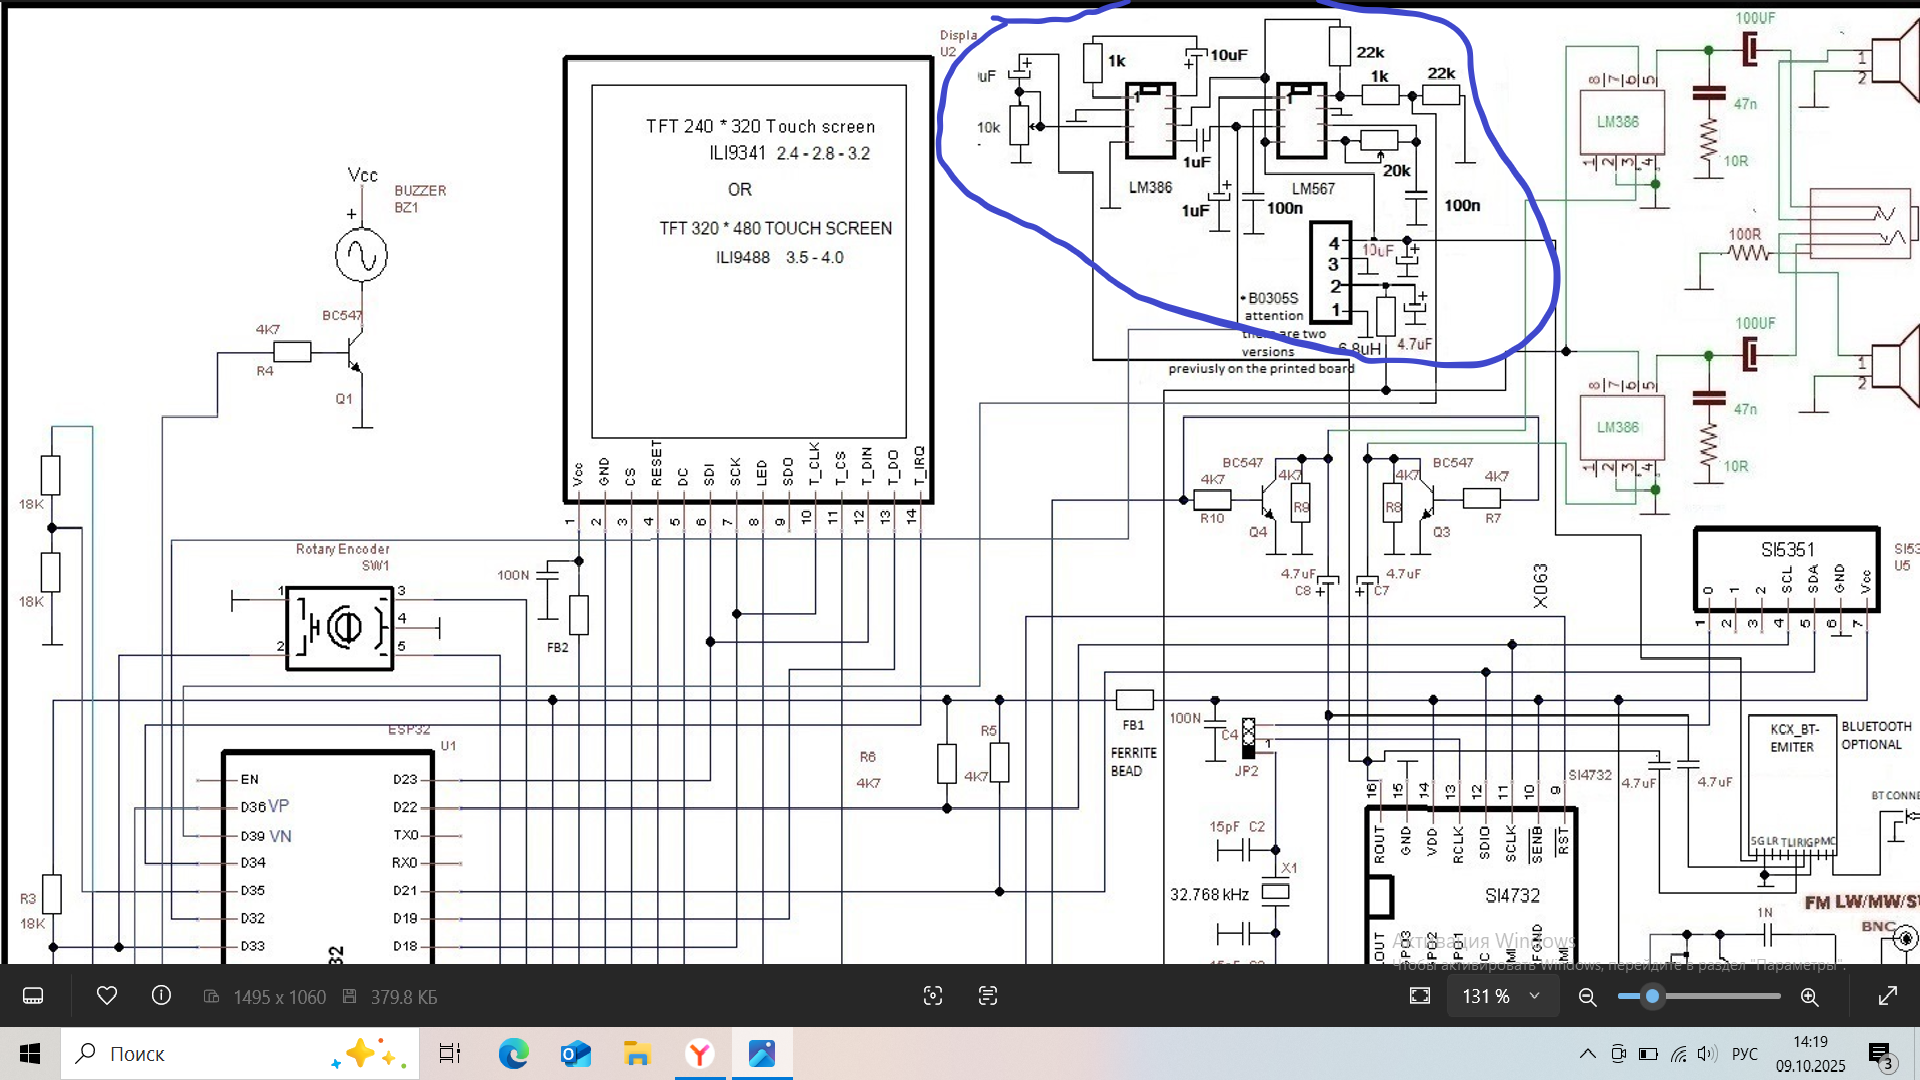Viewport: 1920px width, 1080px height.
Task: Add image to favorites with heart icon
Action: (107, 996)
